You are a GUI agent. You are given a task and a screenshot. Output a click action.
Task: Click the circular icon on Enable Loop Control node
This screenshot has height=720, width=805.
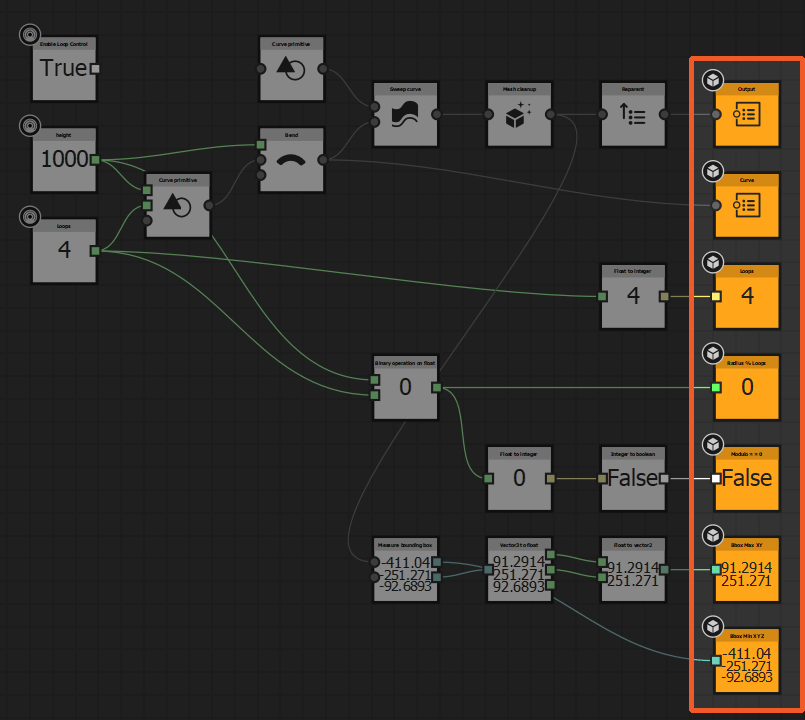[x=28, y=36]
